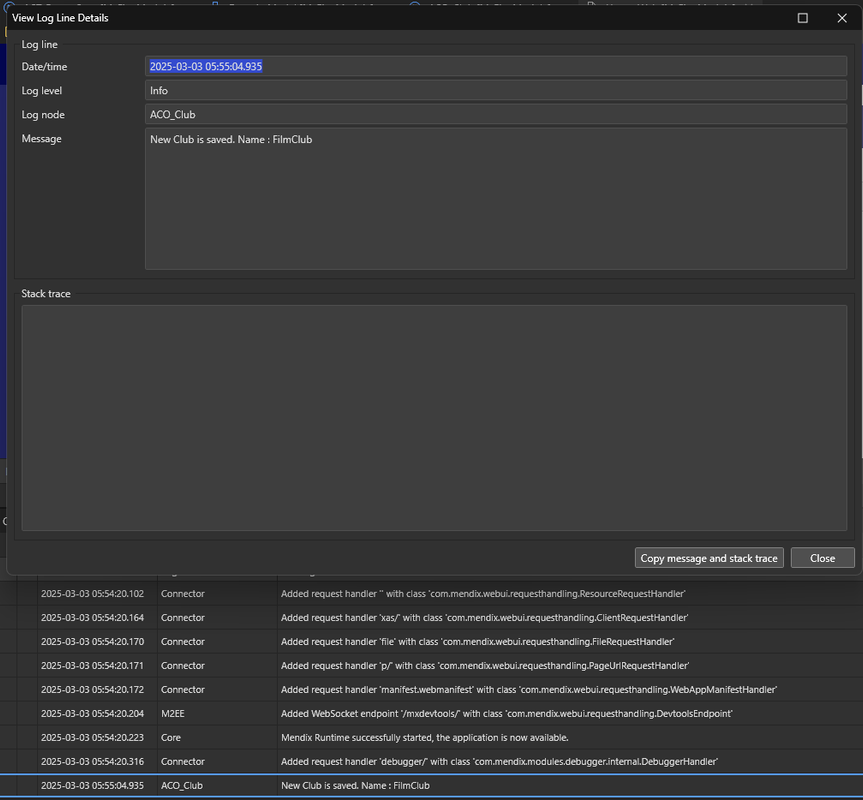This screenshot has width=863, height=800.
Task: Select timestamp 2025-03-03 05:54:20.172
Action: point(92,689)
